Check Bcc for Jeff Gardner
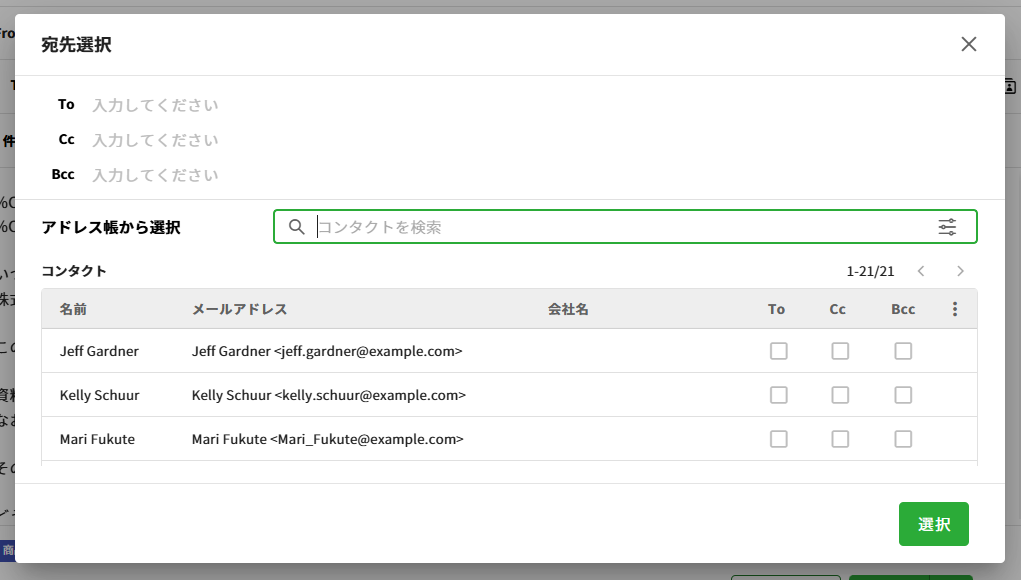The height and width of the screenshot is (580, 1021). tap(903, 351)
